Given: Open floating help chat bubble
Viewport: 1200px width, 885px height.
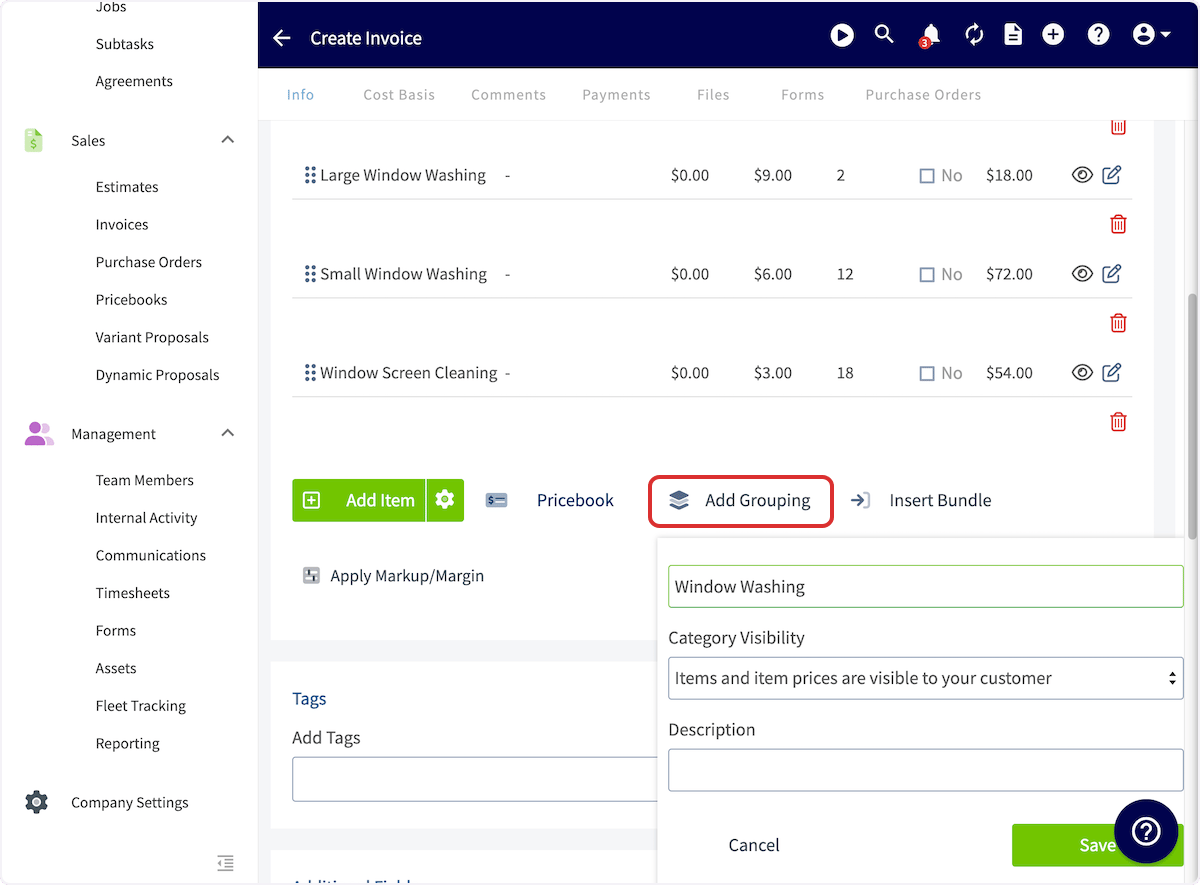Looking at the screenshot, I should coord(1146,831).
